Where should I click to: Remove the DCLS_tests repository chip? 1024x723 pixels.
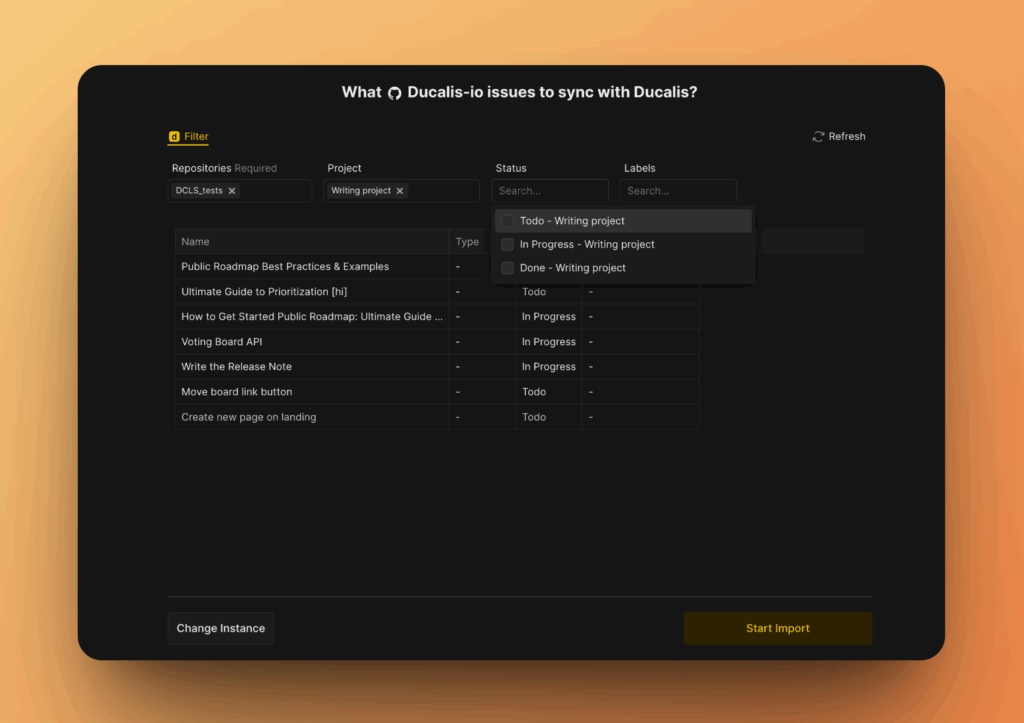(x=232, y=191)
